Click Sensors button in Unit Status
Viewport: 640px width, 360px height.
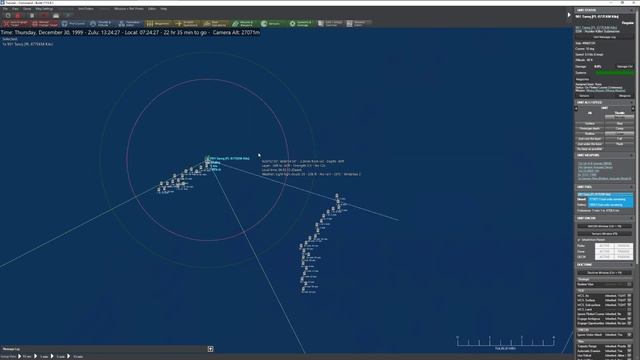[x=584, y=96]
